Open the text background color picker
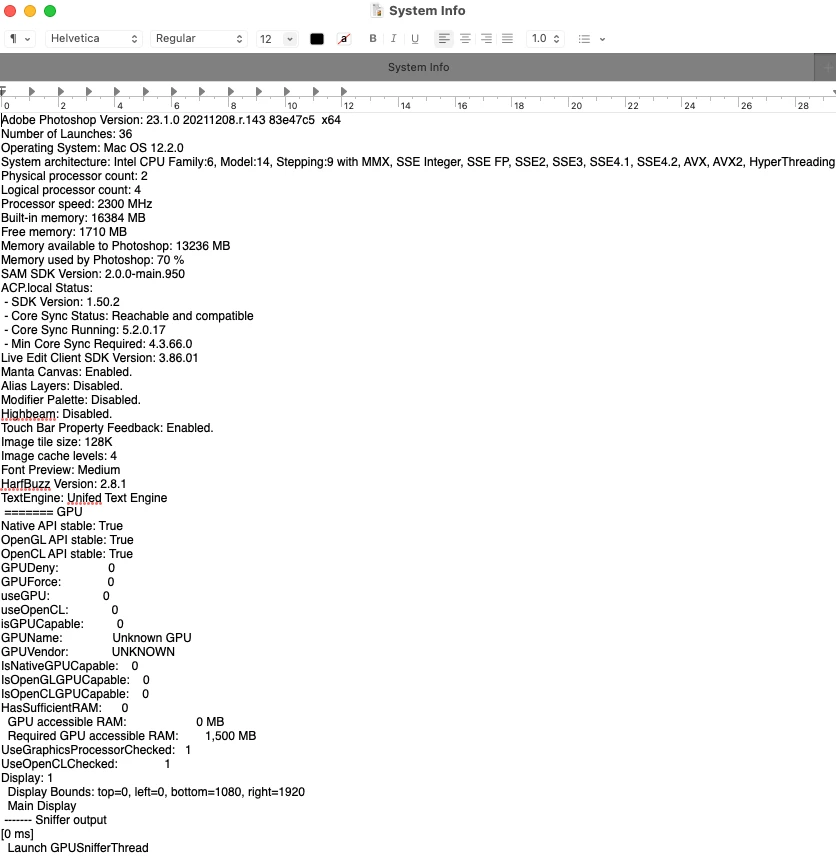 344,39
